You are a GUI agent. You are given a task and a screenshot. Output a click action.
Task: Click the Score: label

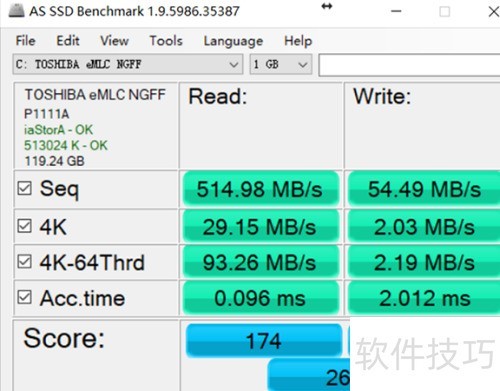tap(64, 338)
